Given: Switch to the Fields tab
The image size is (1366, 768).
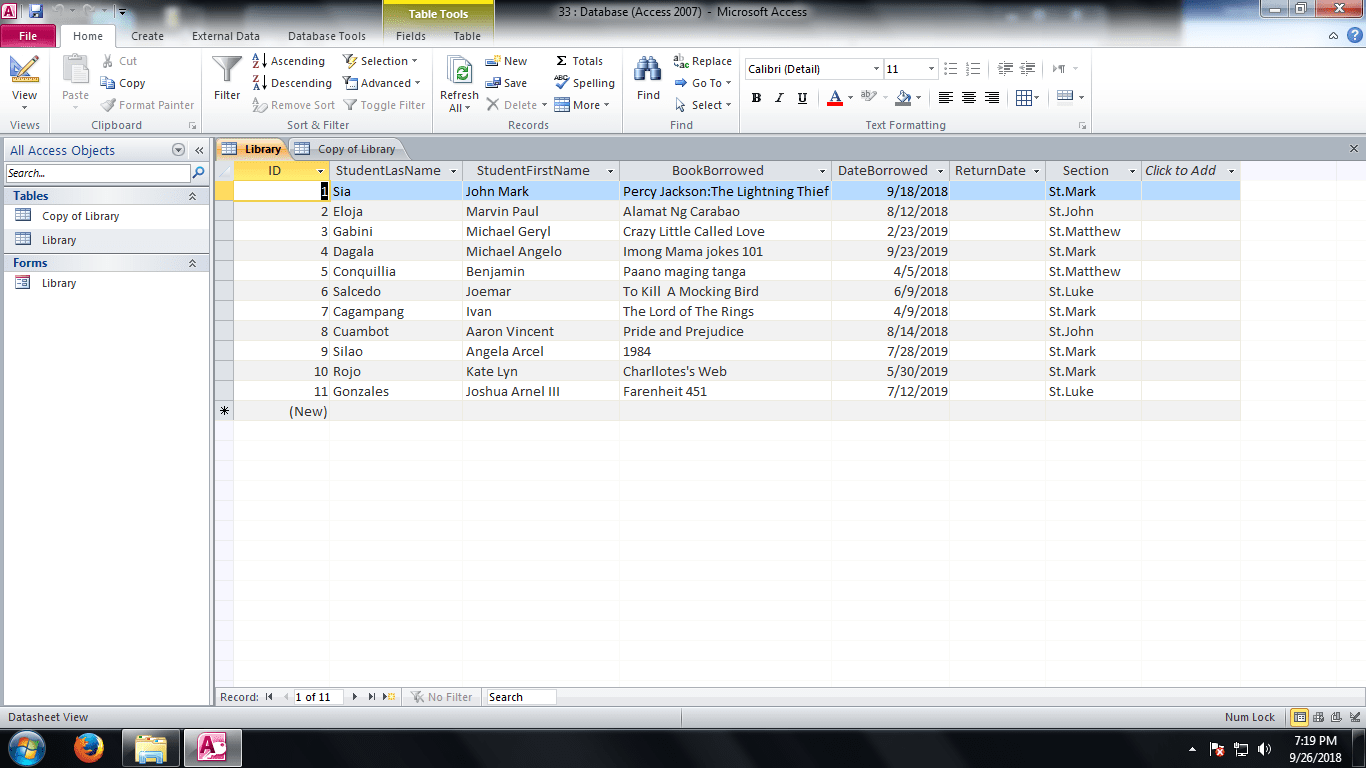Looking at the screenshot, I should (411, 36).
